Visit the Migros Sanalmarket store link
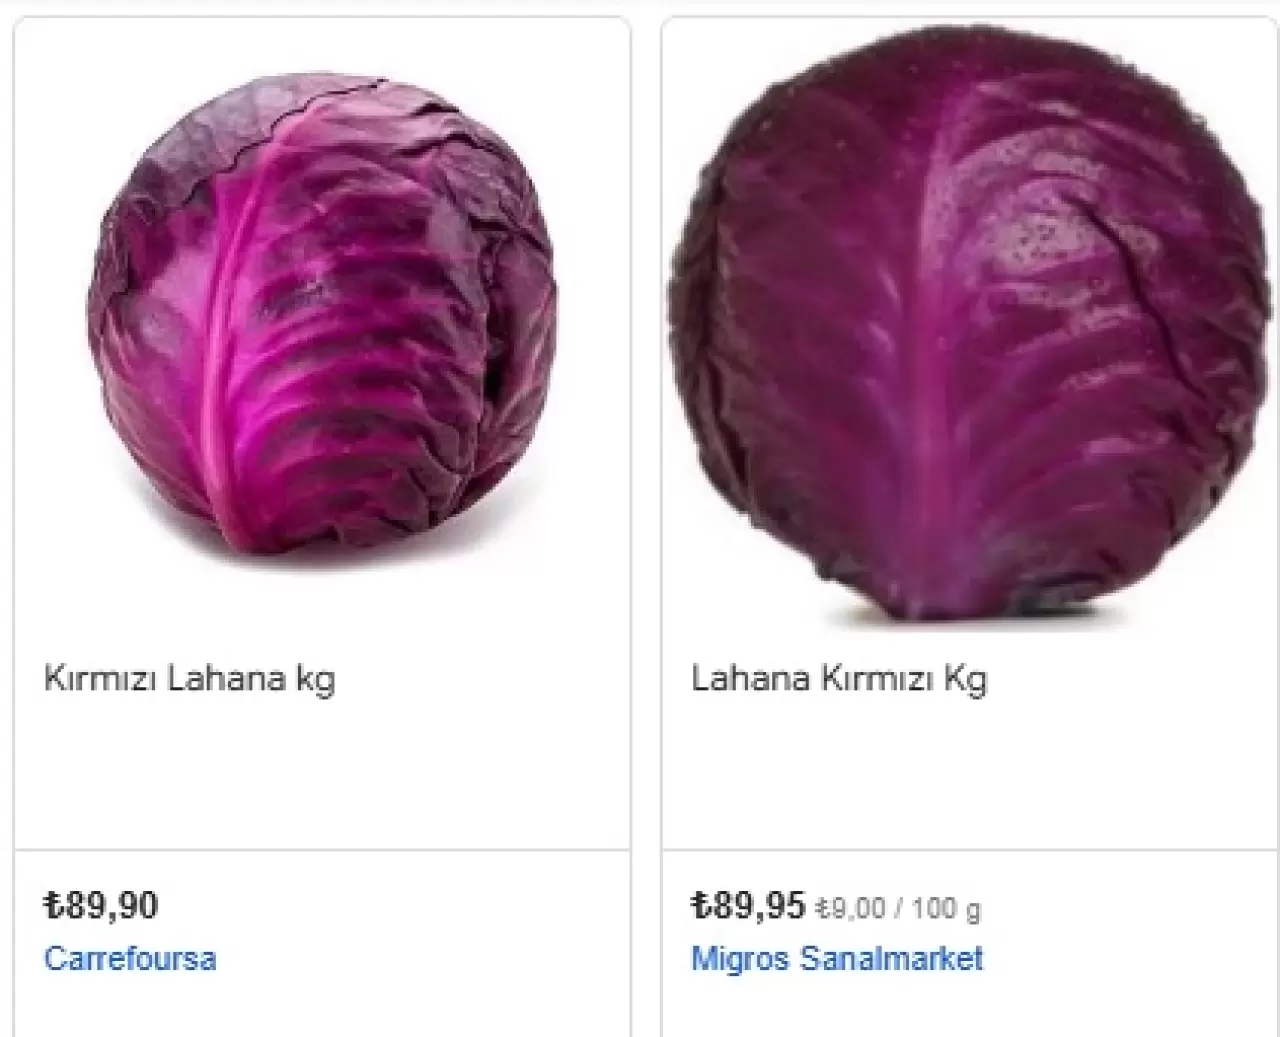This screenshot has height=1037, width=1280. (837, 958)
